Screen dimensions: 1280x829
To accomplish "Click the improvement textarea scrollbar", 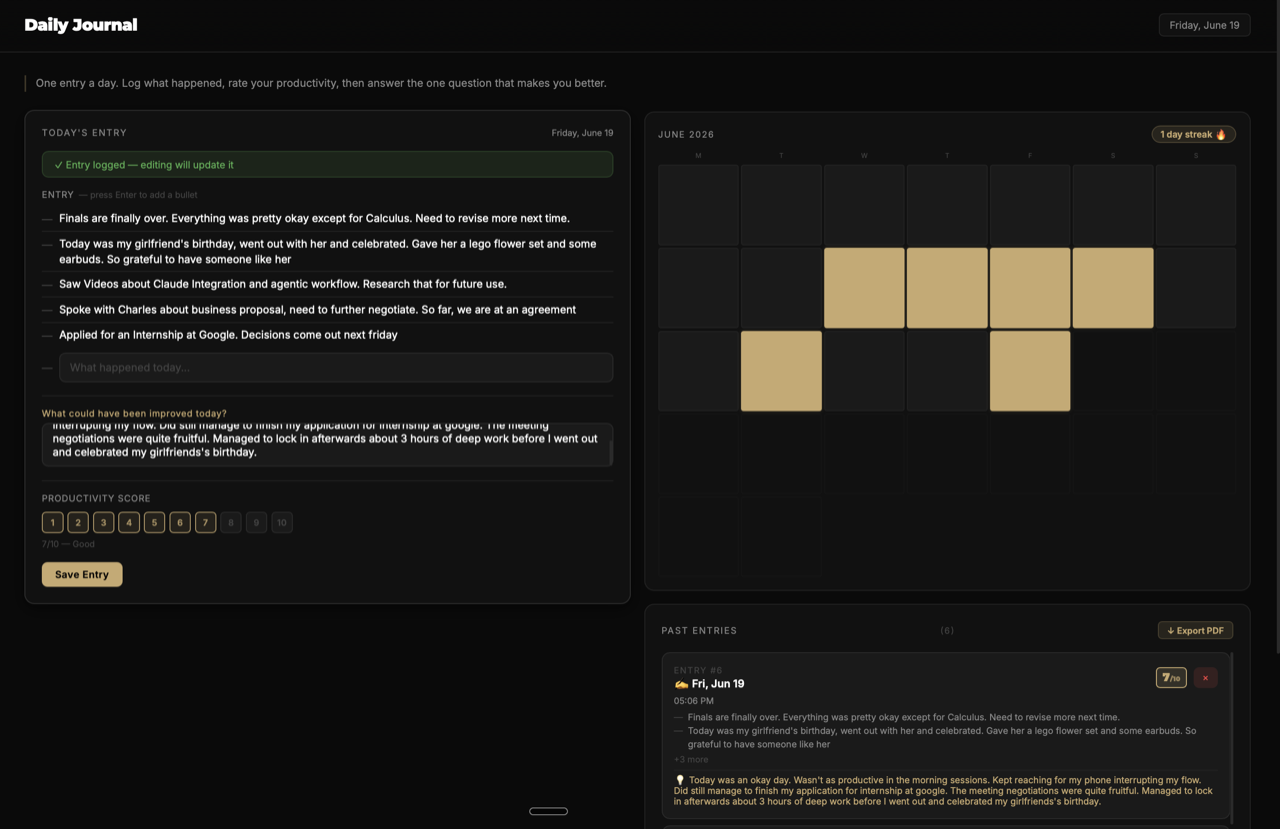I will pos(610,452).
